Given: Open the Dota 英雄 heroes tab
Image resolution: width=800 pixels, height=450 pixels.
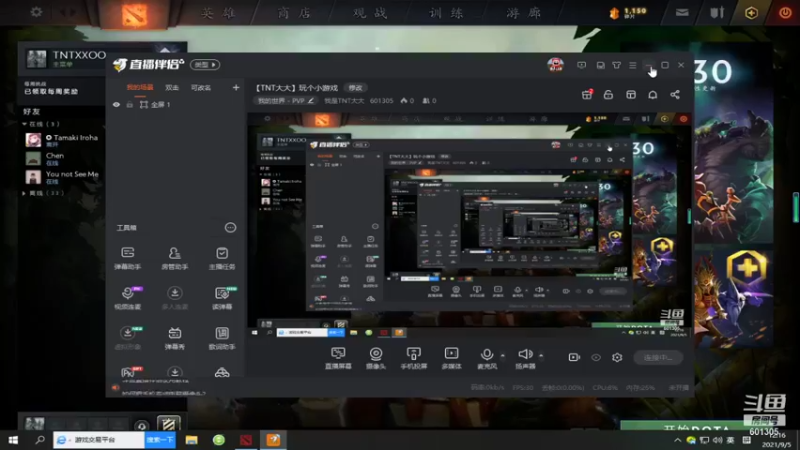Looking at the screenshot, I should click(219, 13).
